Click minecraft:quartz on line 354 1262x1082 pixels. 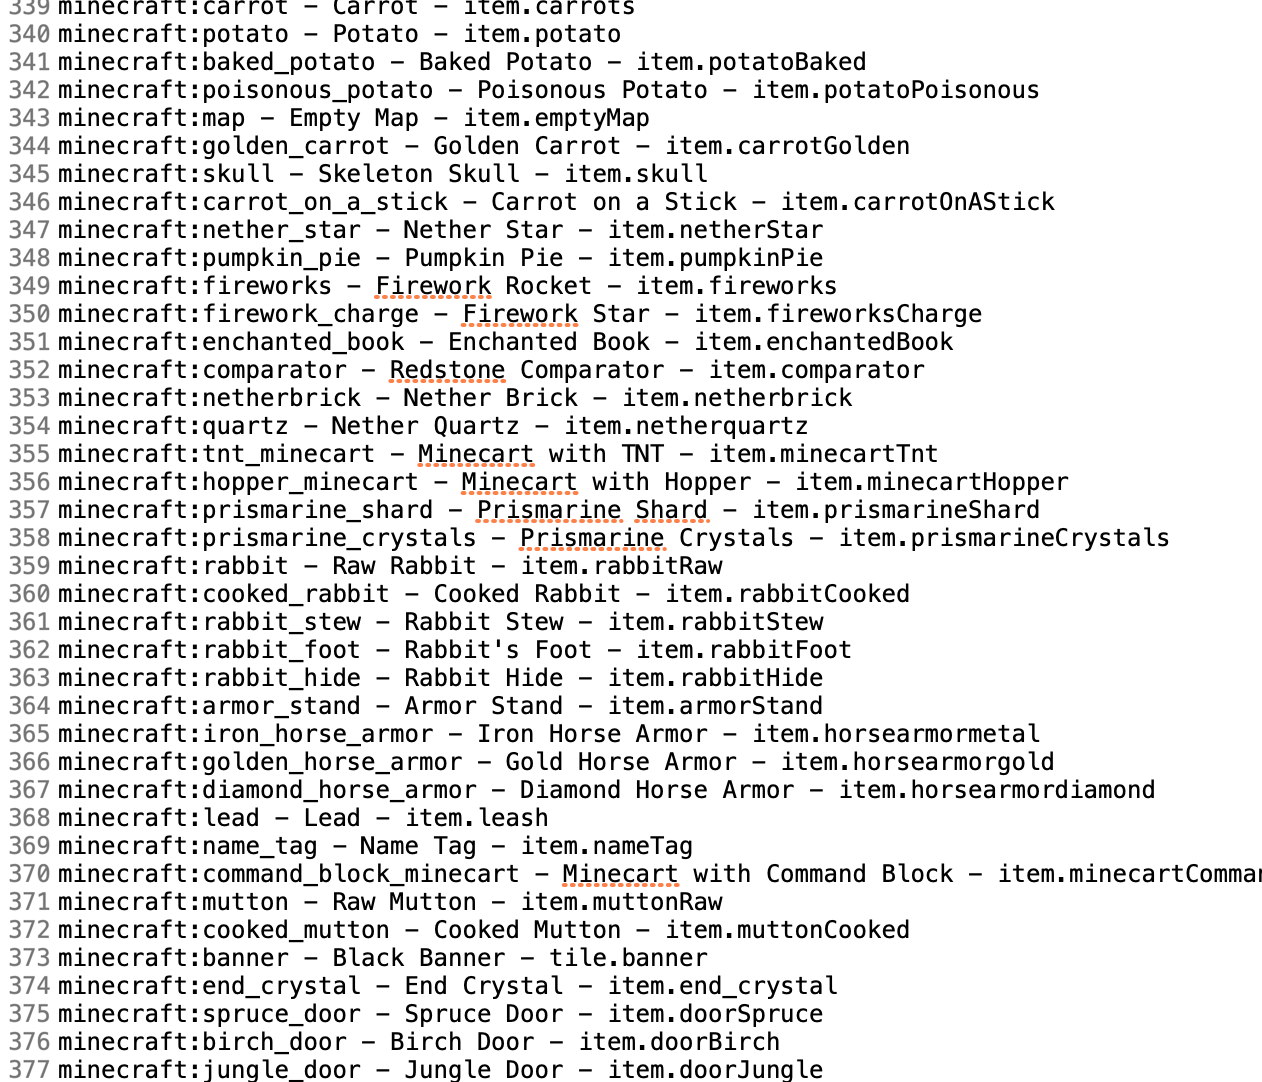pyautogui.click(x=173, y=426)
